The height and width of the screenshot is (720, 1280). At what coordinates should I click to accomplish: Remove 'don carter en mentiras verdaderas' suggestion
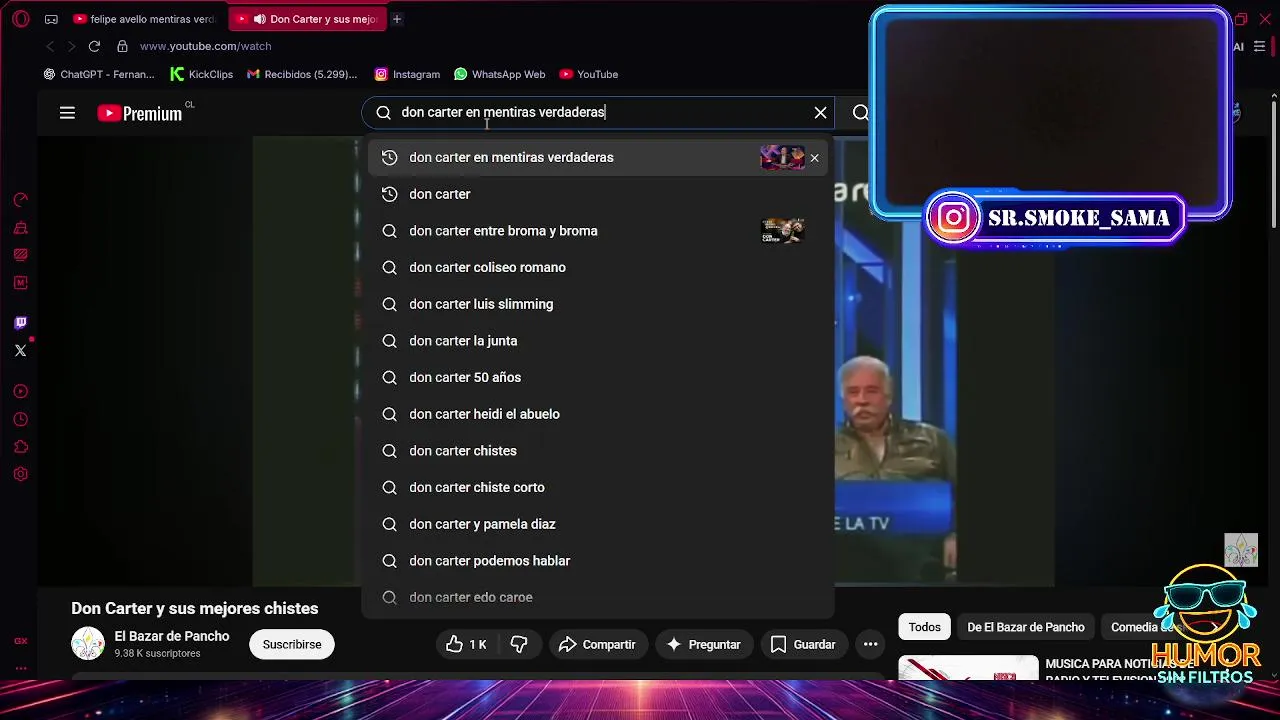[x=814, y=158]
